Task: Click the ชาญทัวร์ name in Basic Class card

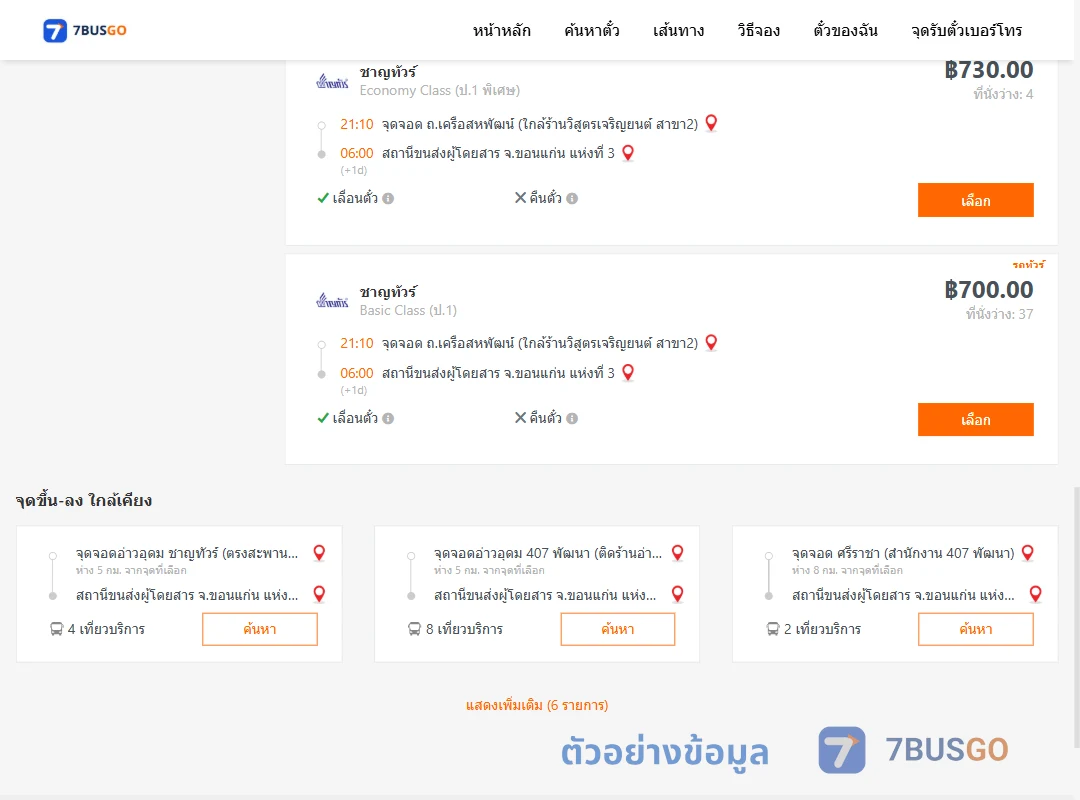Action: point(388,291)
